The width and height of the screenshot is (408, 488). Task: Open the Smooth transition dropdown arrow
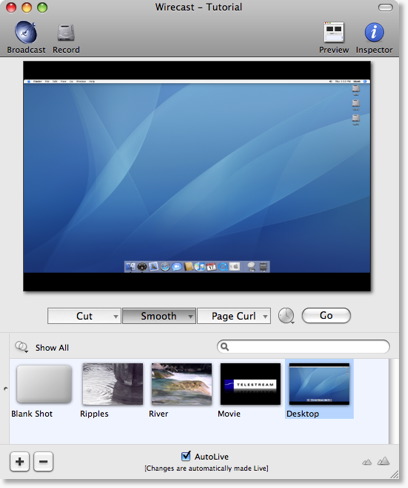[190, 316]
